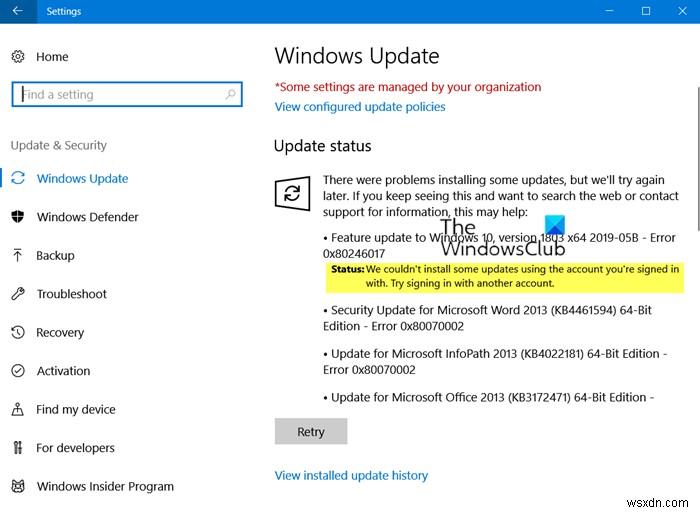Click the search magnifier icon
The width and height of the screenshot is (700, 513).
(x=230, y=94)
